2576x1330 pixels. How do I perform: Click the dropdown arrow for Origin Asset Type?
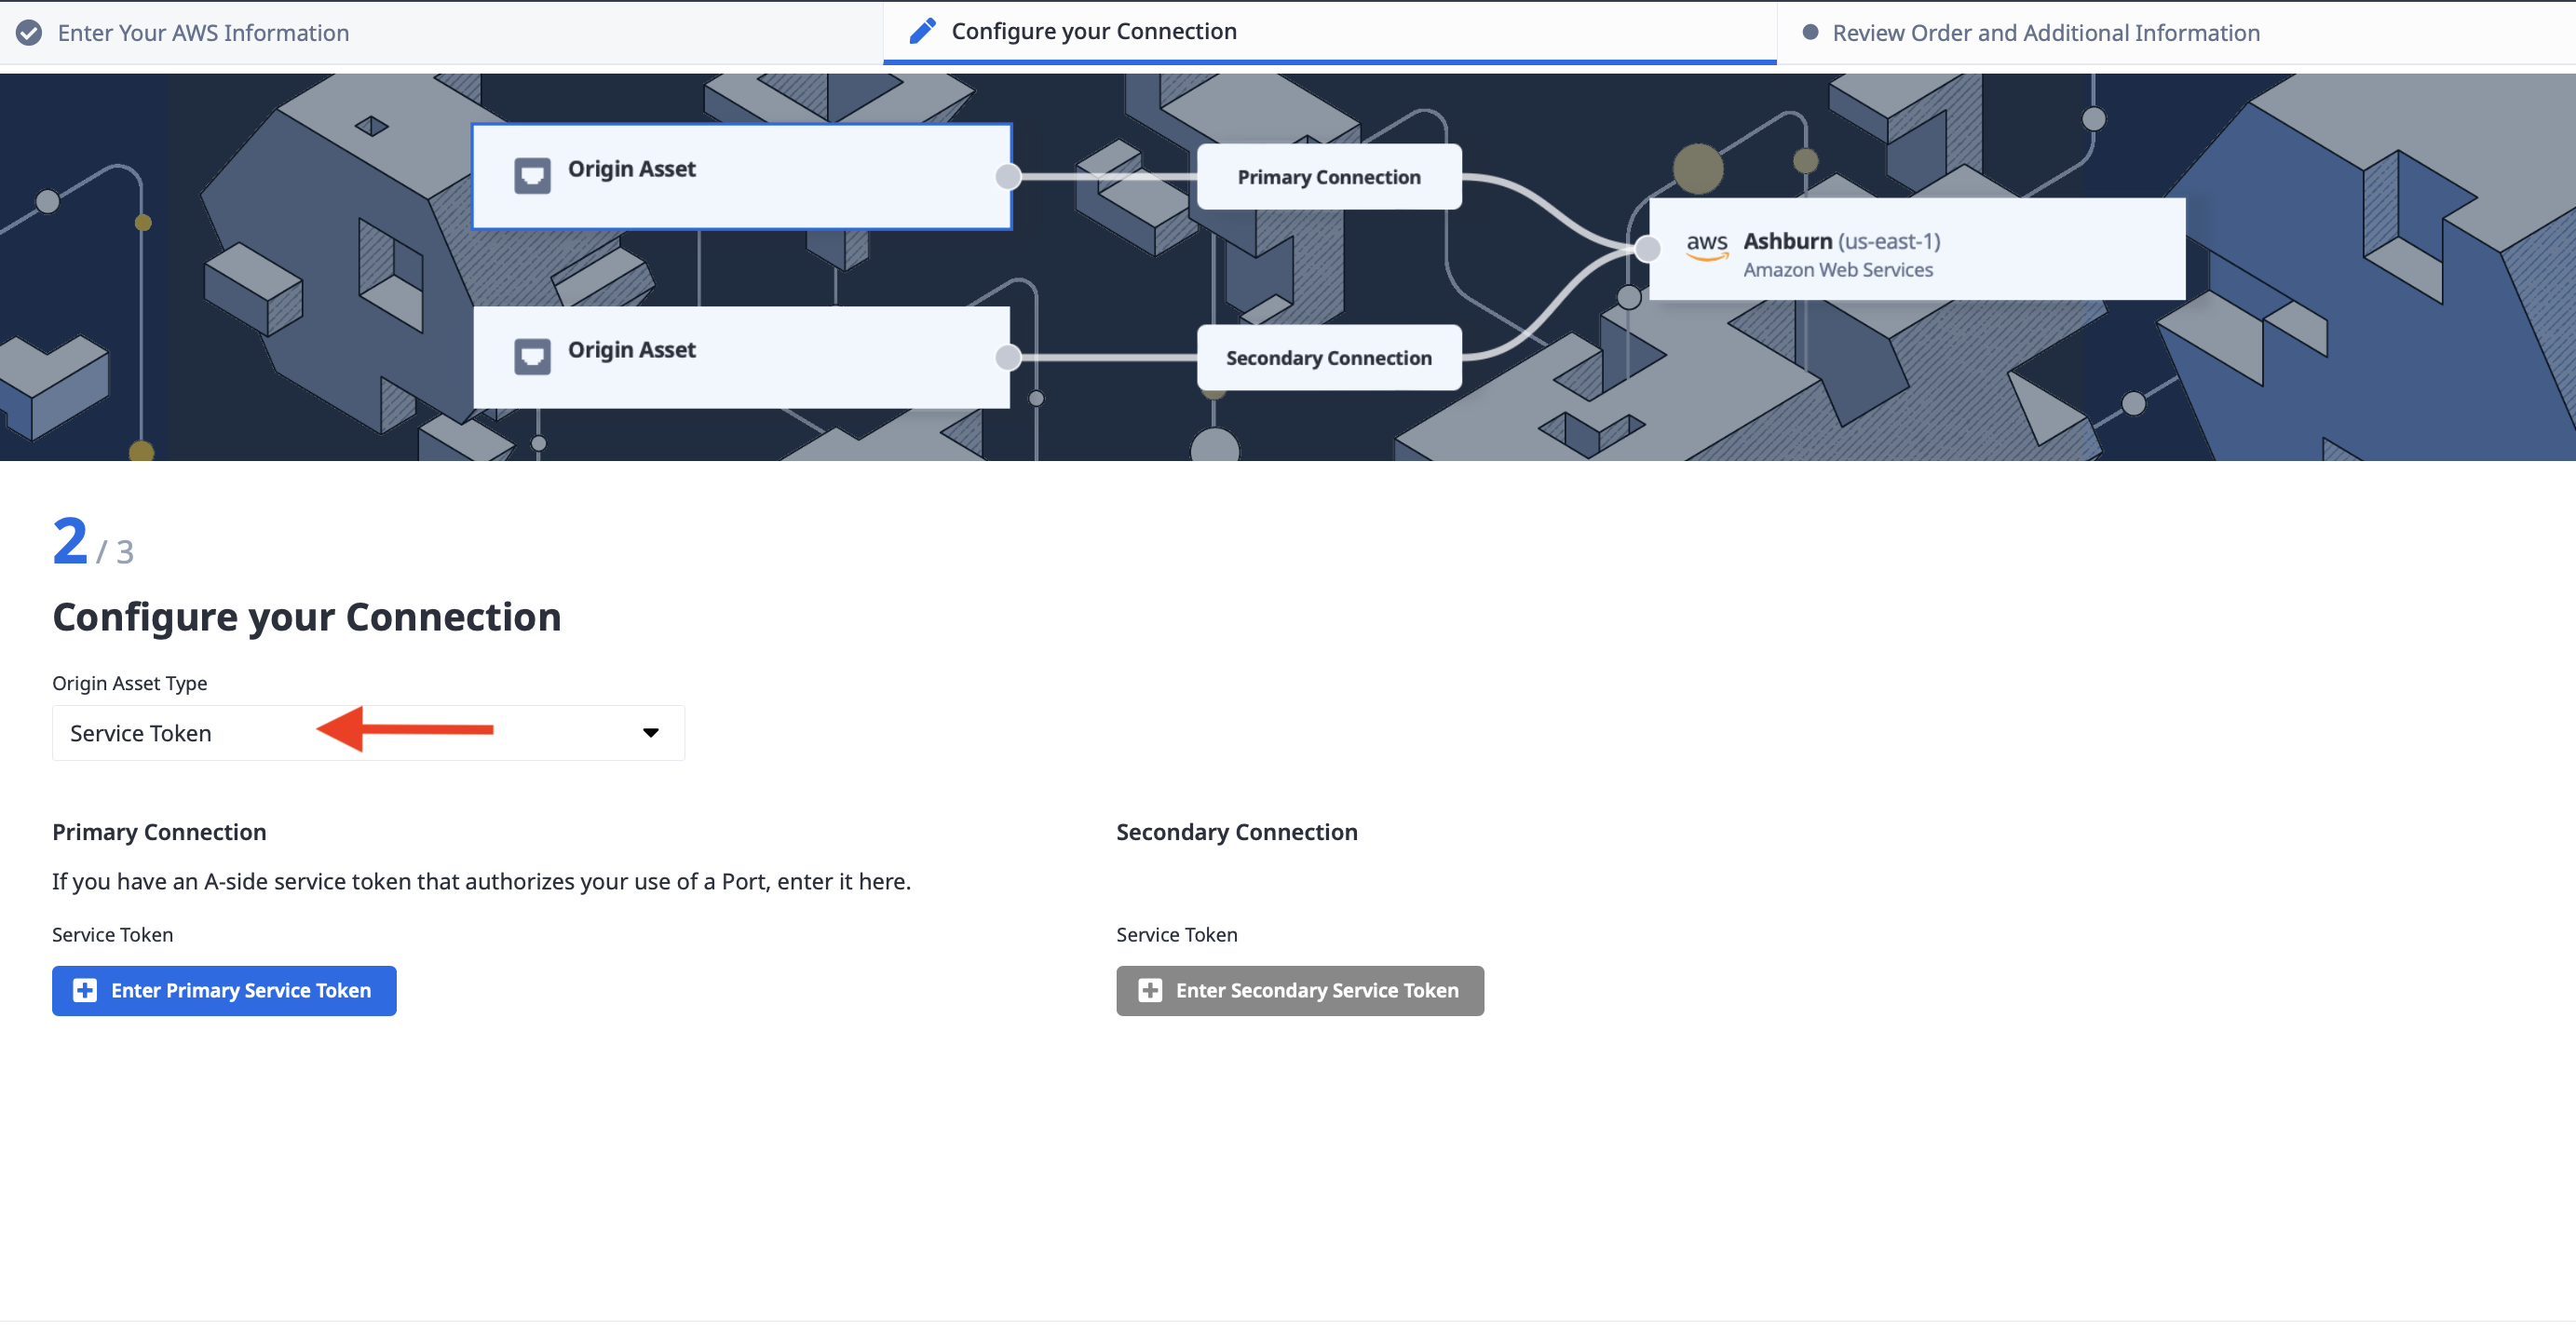click(651, 731)
